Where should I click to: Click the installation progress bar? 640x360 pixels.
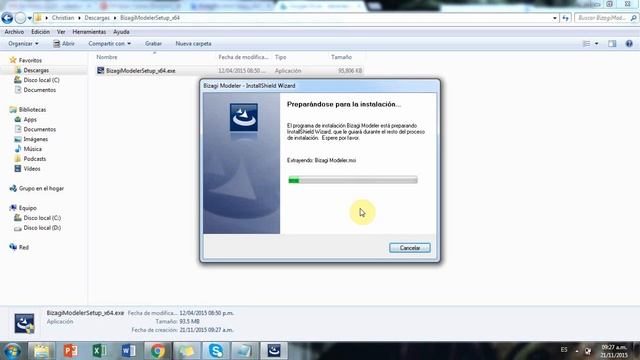coord(353,180)
